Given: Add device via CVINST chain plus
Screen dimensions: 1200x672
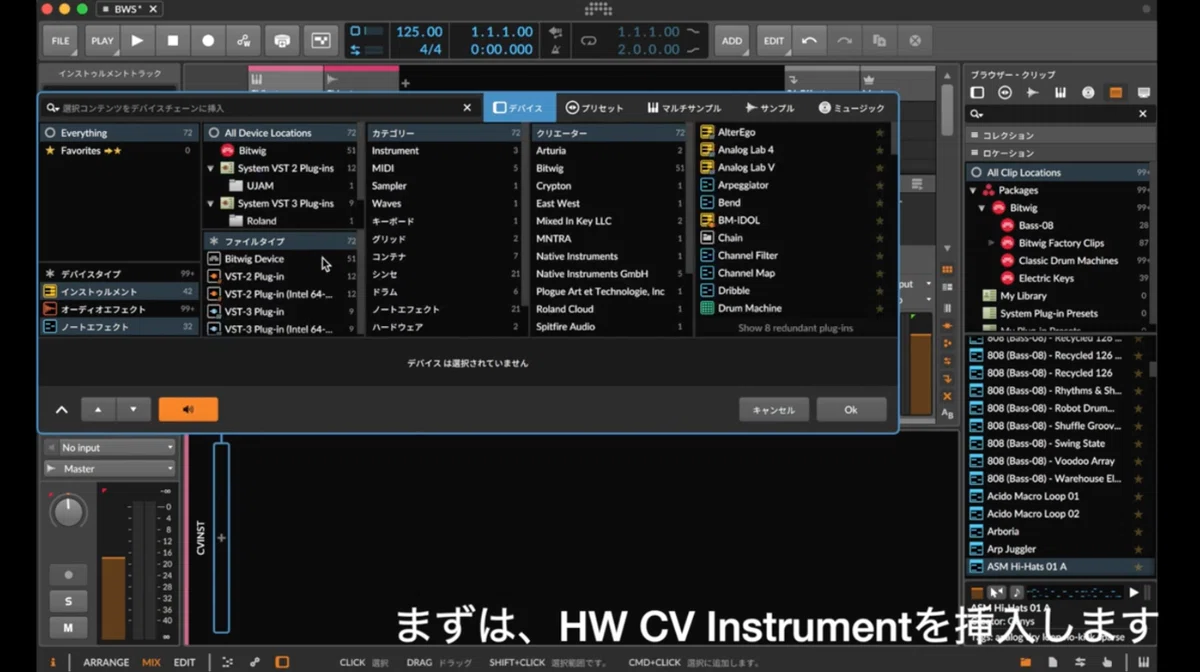Looking at the screenshot, I should coord(221,538).
